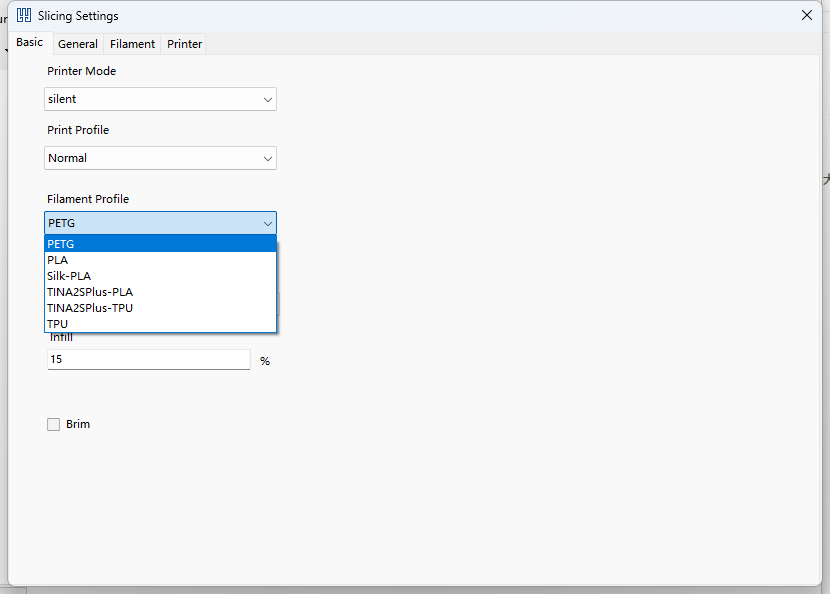Image resolution: width=830 pixels, height=594 pixels.
Task: Select TPU at the list bottom
Action: click(160, 324)
